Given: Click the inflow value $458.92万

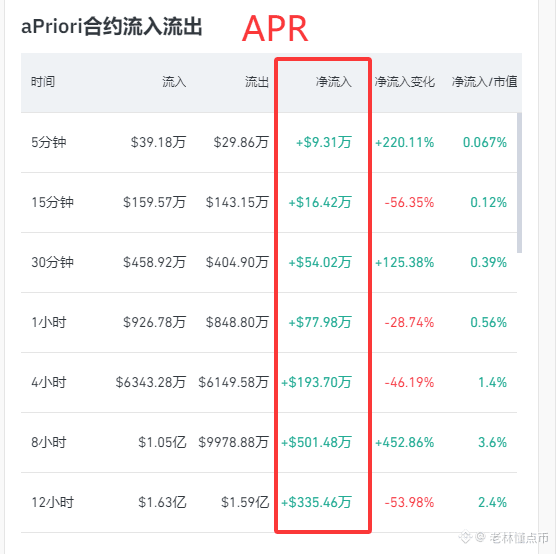Looking at the screenshot, I should tap(155, 262).
